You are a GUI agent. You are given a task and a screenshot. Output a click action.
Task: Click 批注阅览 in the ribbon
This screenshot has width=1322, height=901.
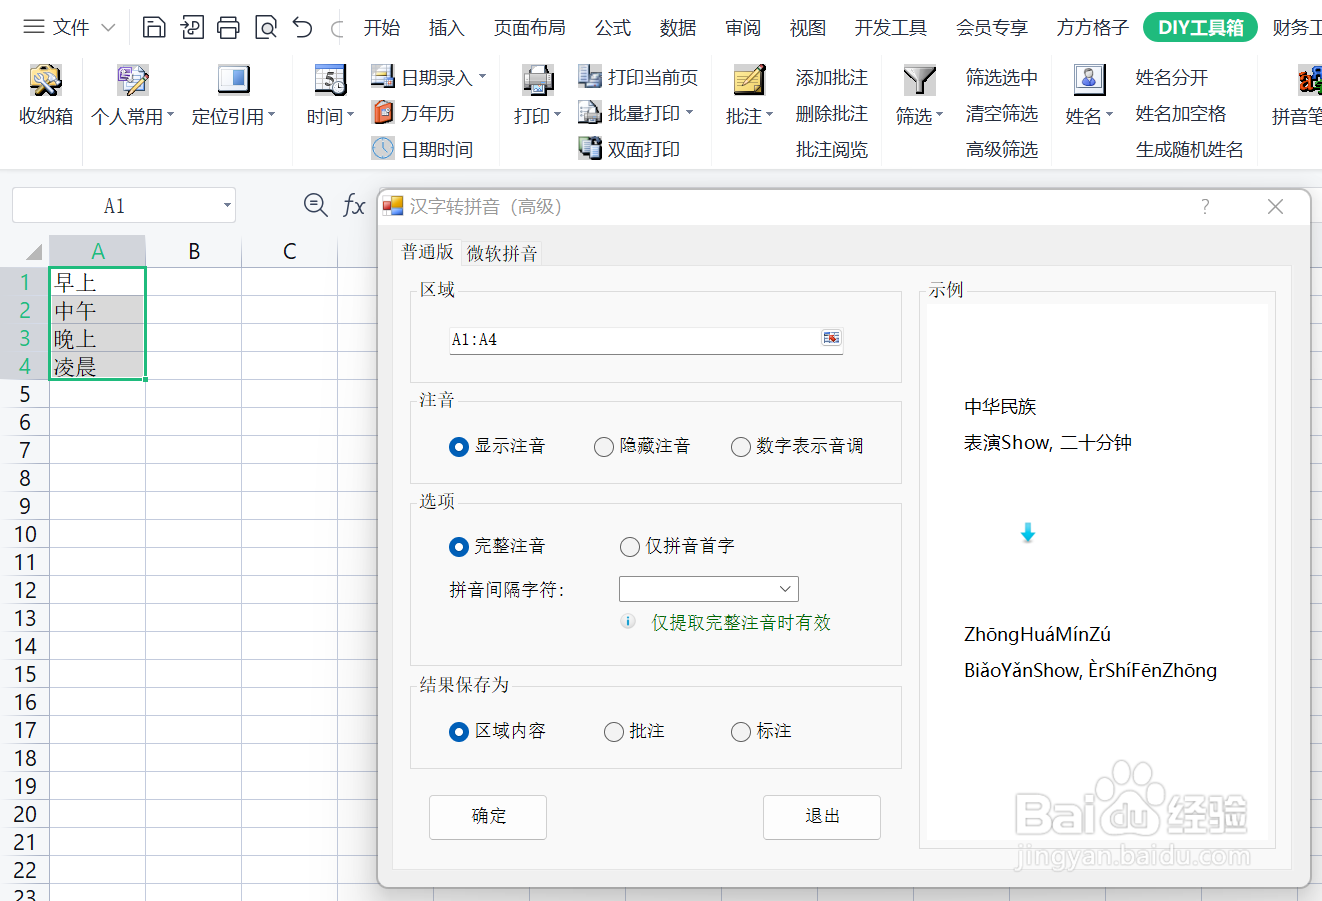pos(832,149)
